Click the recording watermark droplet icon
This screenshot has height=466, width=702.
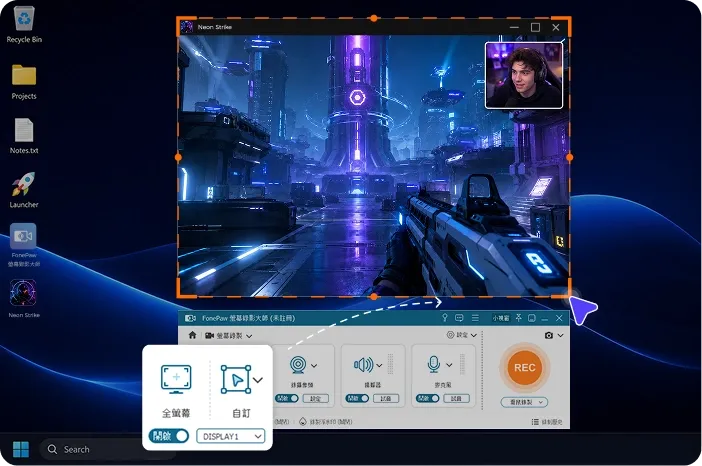[303, 421]
